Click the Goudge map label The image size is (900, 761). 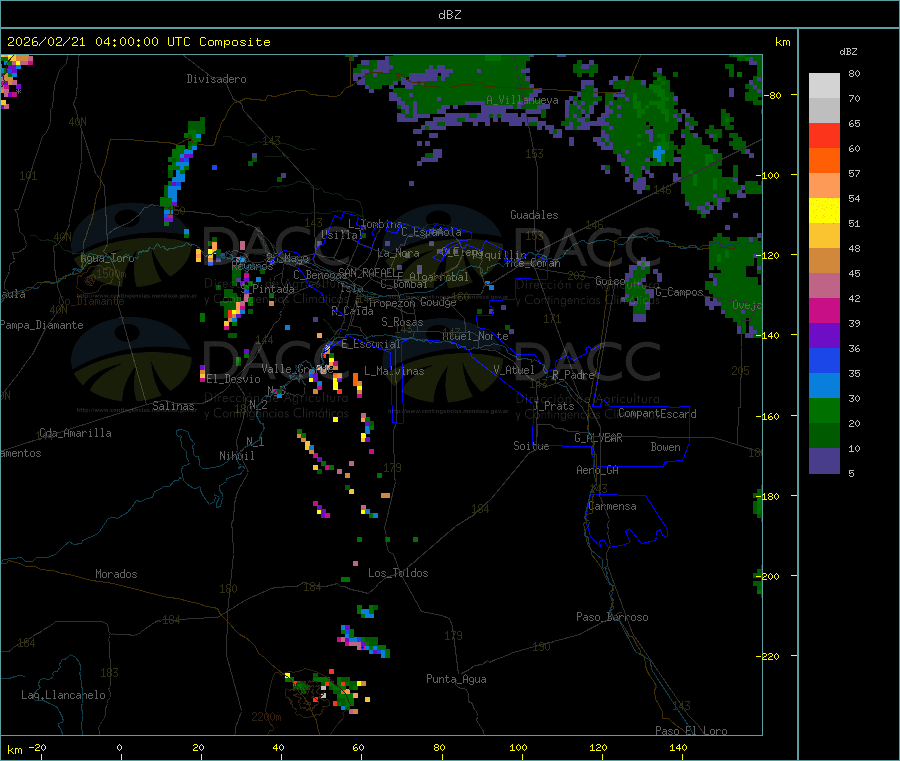click(x=438, y=302)
